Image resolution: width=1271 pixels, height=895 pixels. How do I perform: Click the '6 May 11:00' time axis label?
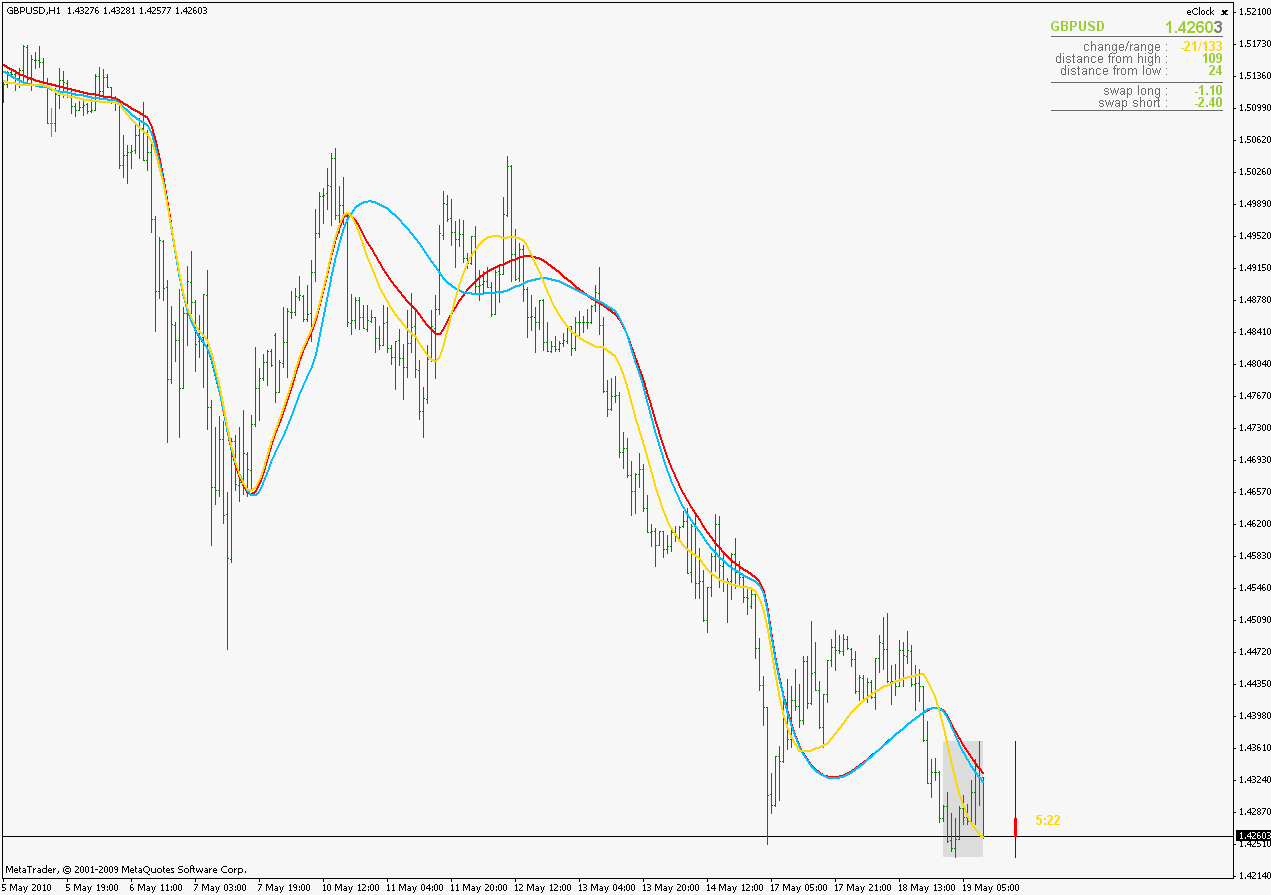155,887
